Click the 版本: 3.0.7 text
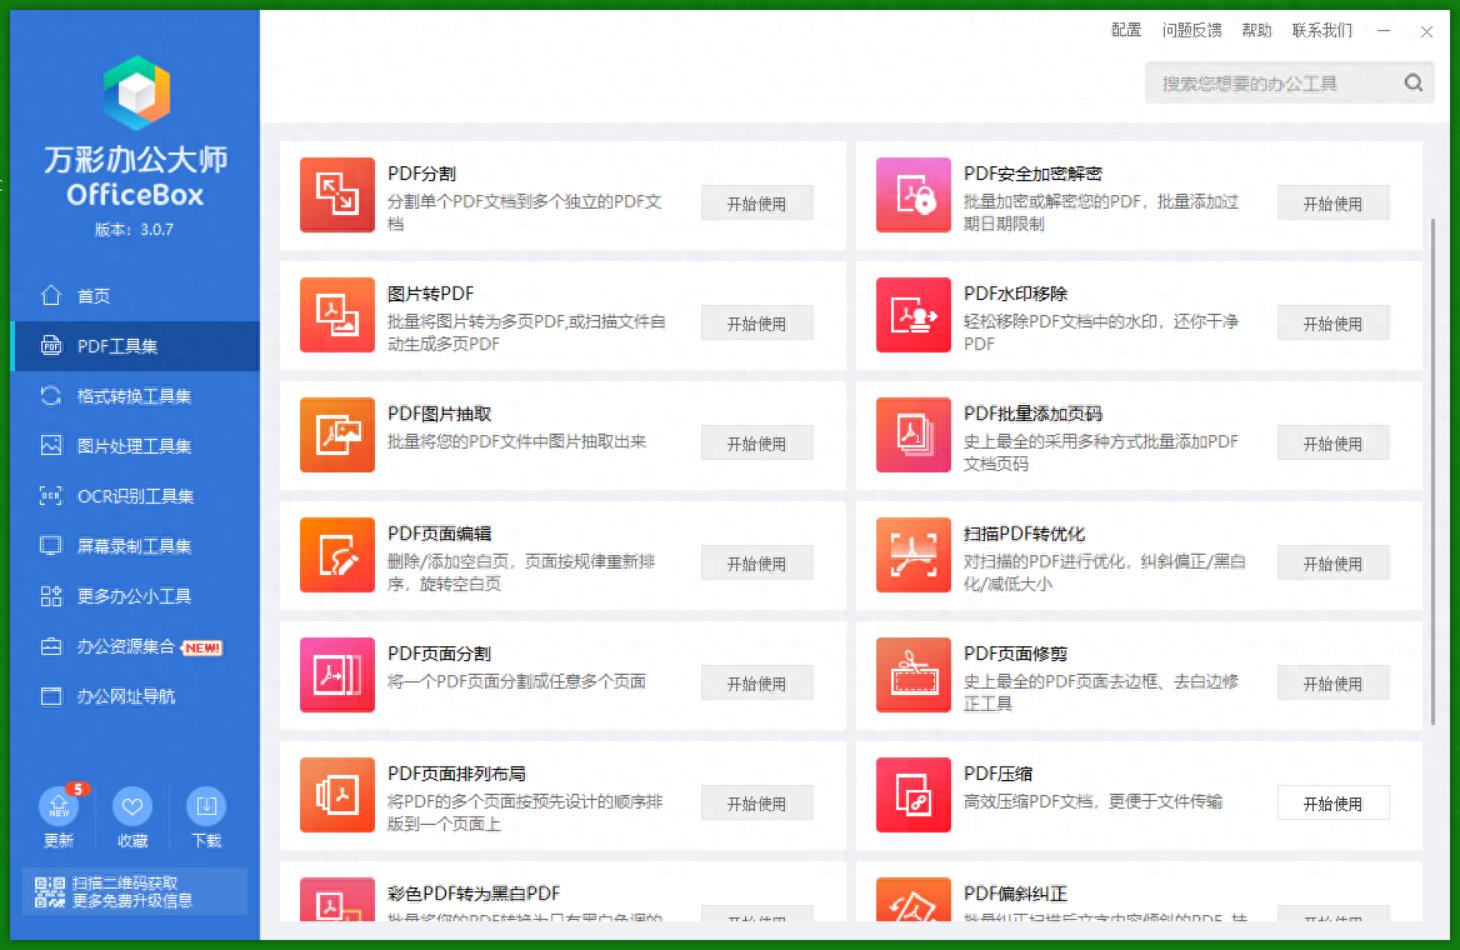 [134, 229]
